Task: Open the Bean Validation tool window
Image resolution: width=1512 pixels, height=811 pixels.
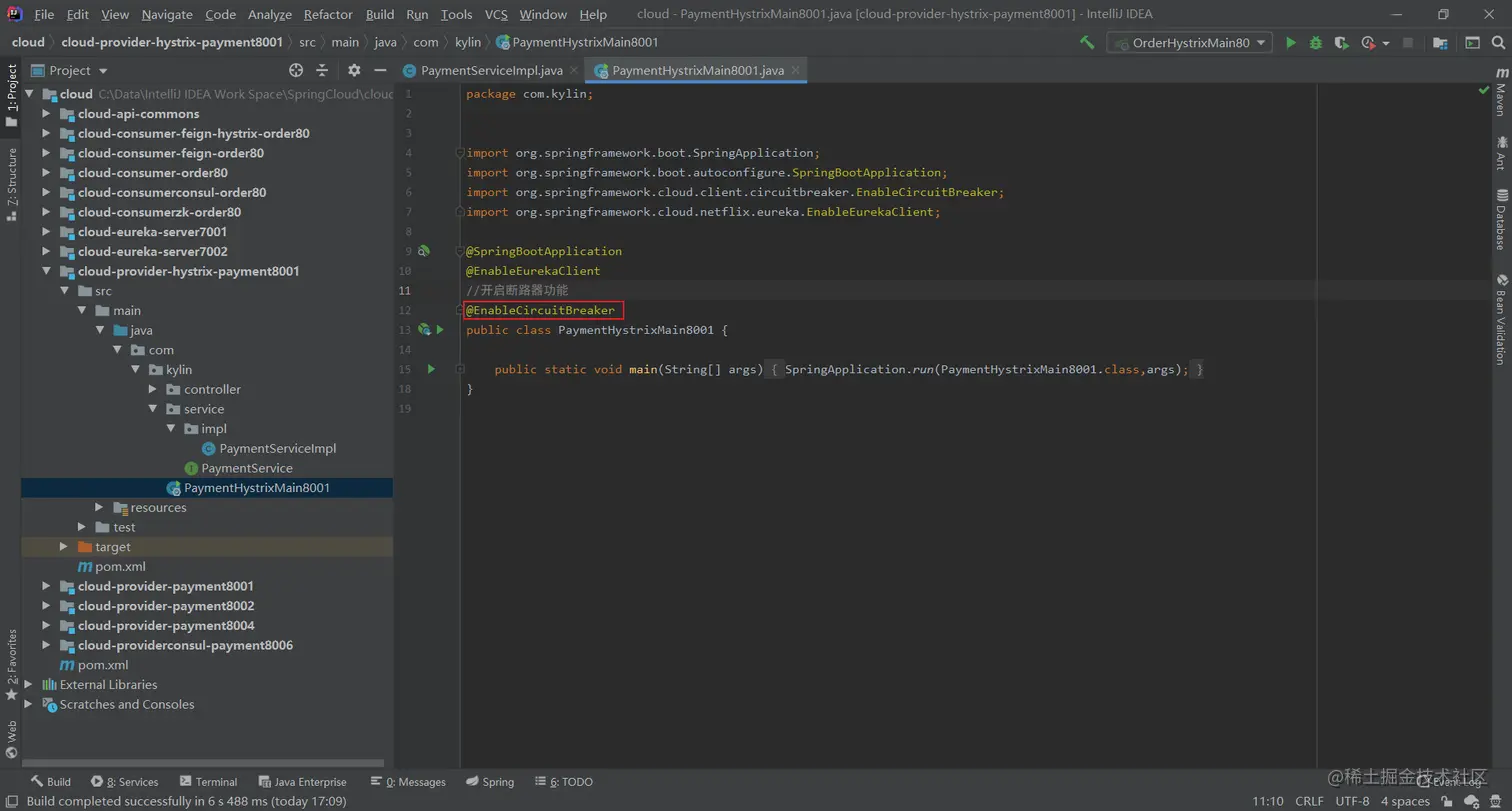Action: 1501,319
